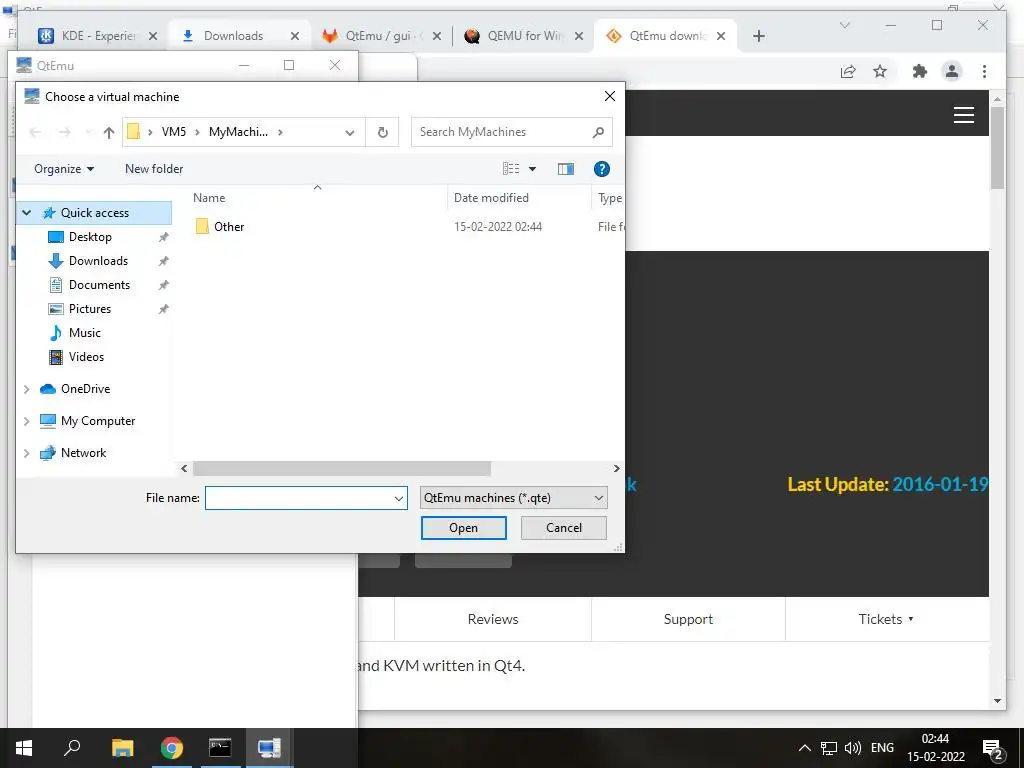Screen dimensions: 1024x768
Task: Expand the OneDrive tree node
Action: tap(27, 389)
